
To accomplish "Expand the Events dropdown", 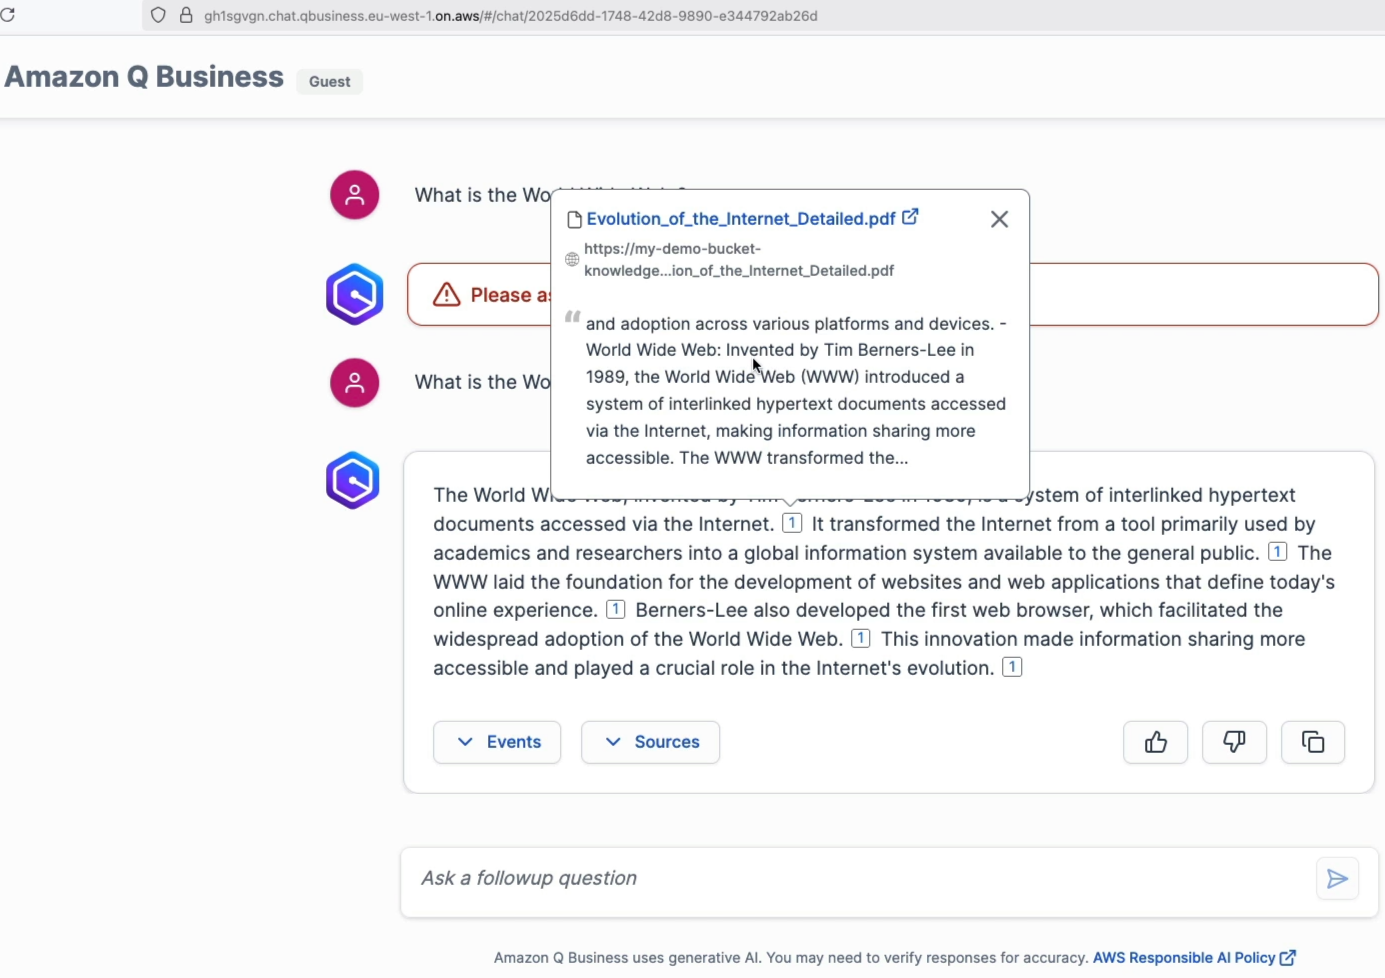I will point(497,742).
